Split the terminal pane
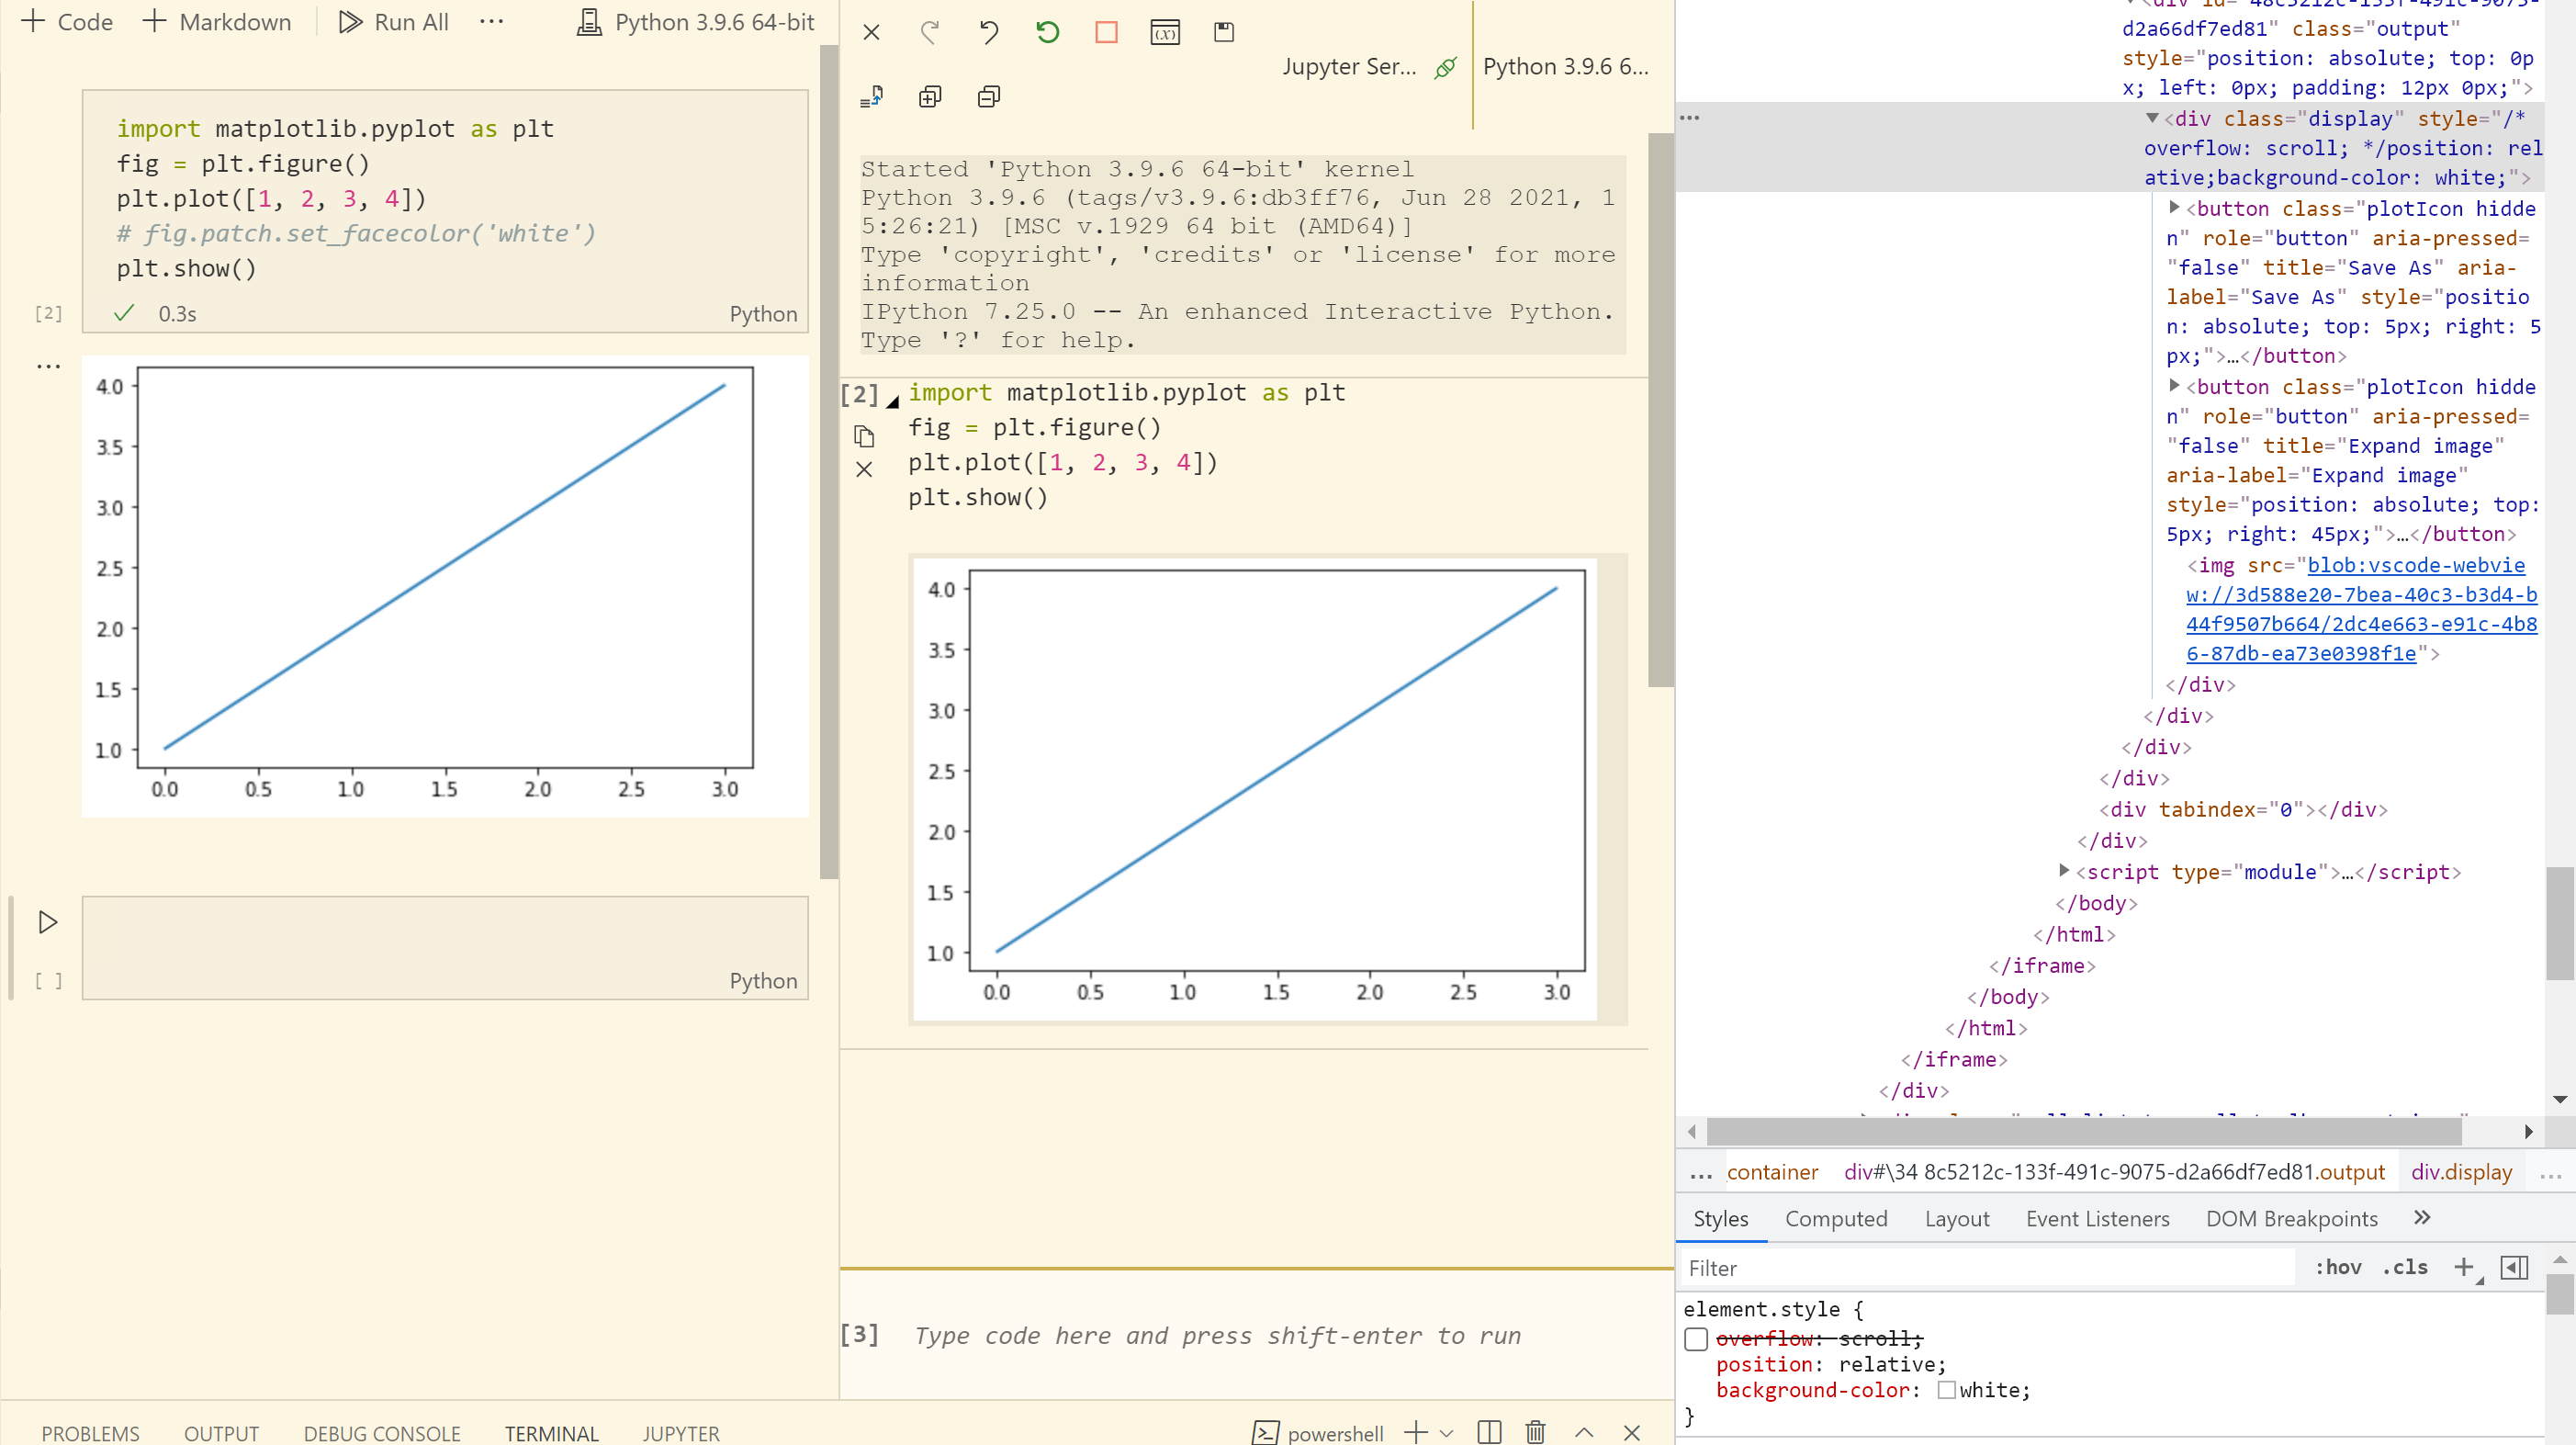2576x1445 pixels. [1488, 1431]
